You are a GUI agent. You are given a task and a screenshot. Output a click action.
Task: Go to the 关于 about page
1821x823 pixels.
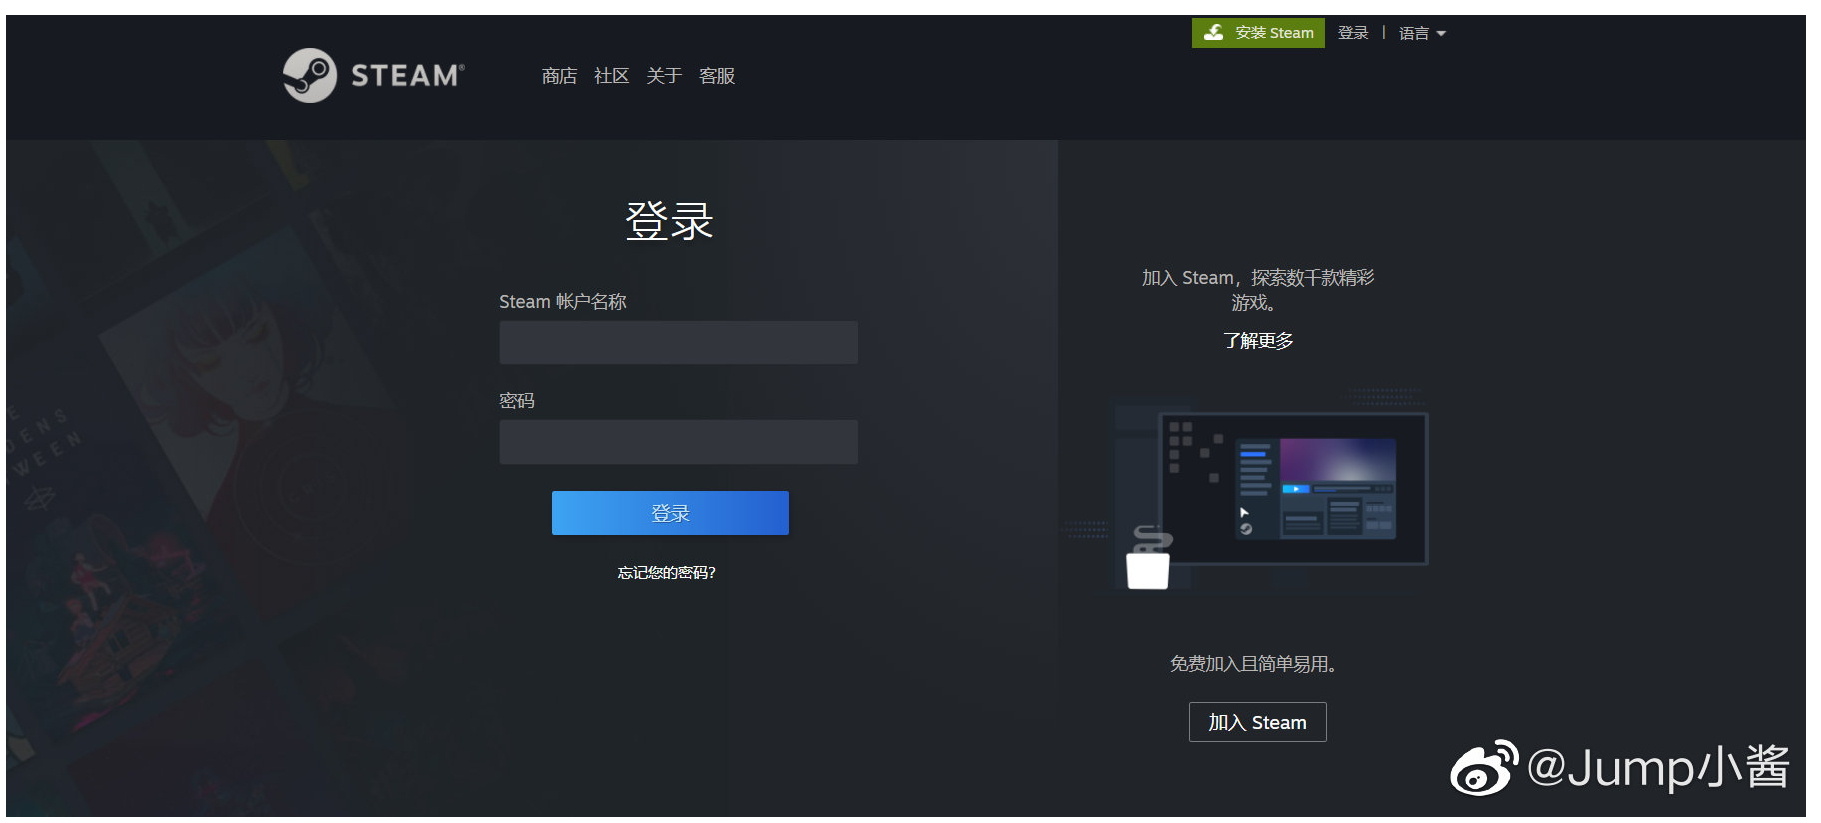click(x=664, y=76)
